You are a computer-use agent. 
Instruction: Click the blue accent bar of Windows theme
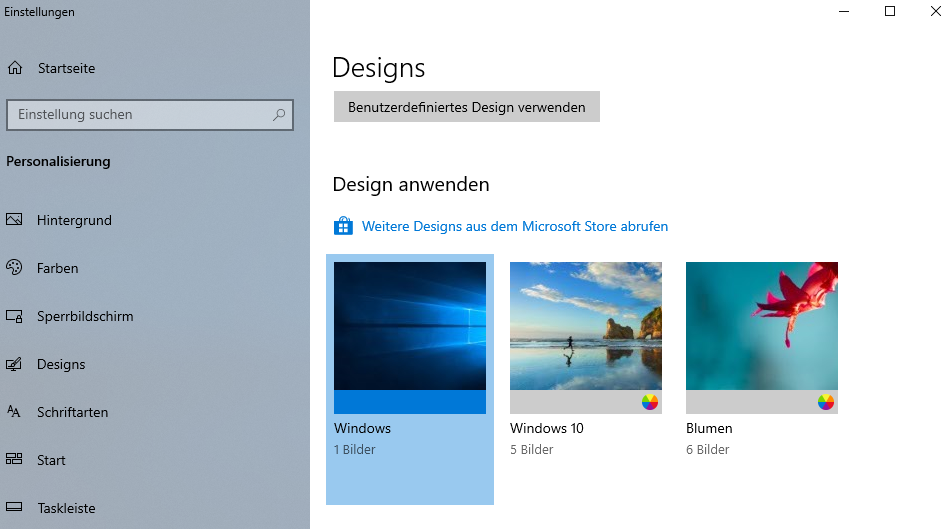[x=410, y=402]
